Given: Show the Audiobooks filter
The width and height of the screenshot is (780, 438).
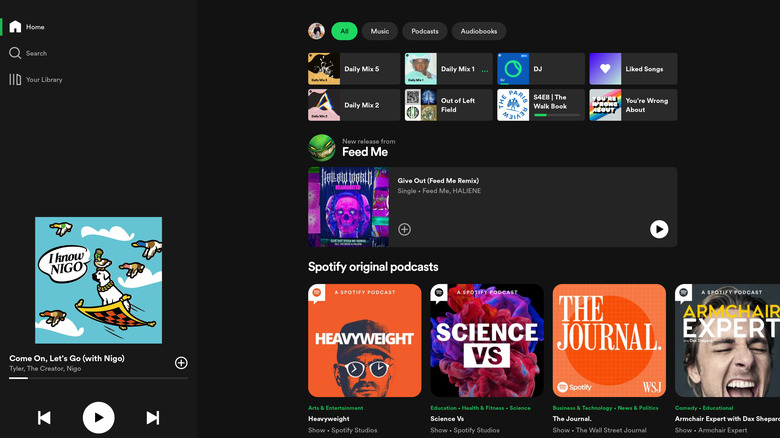Looking at the screenshot, I should (x=479, y=31).
